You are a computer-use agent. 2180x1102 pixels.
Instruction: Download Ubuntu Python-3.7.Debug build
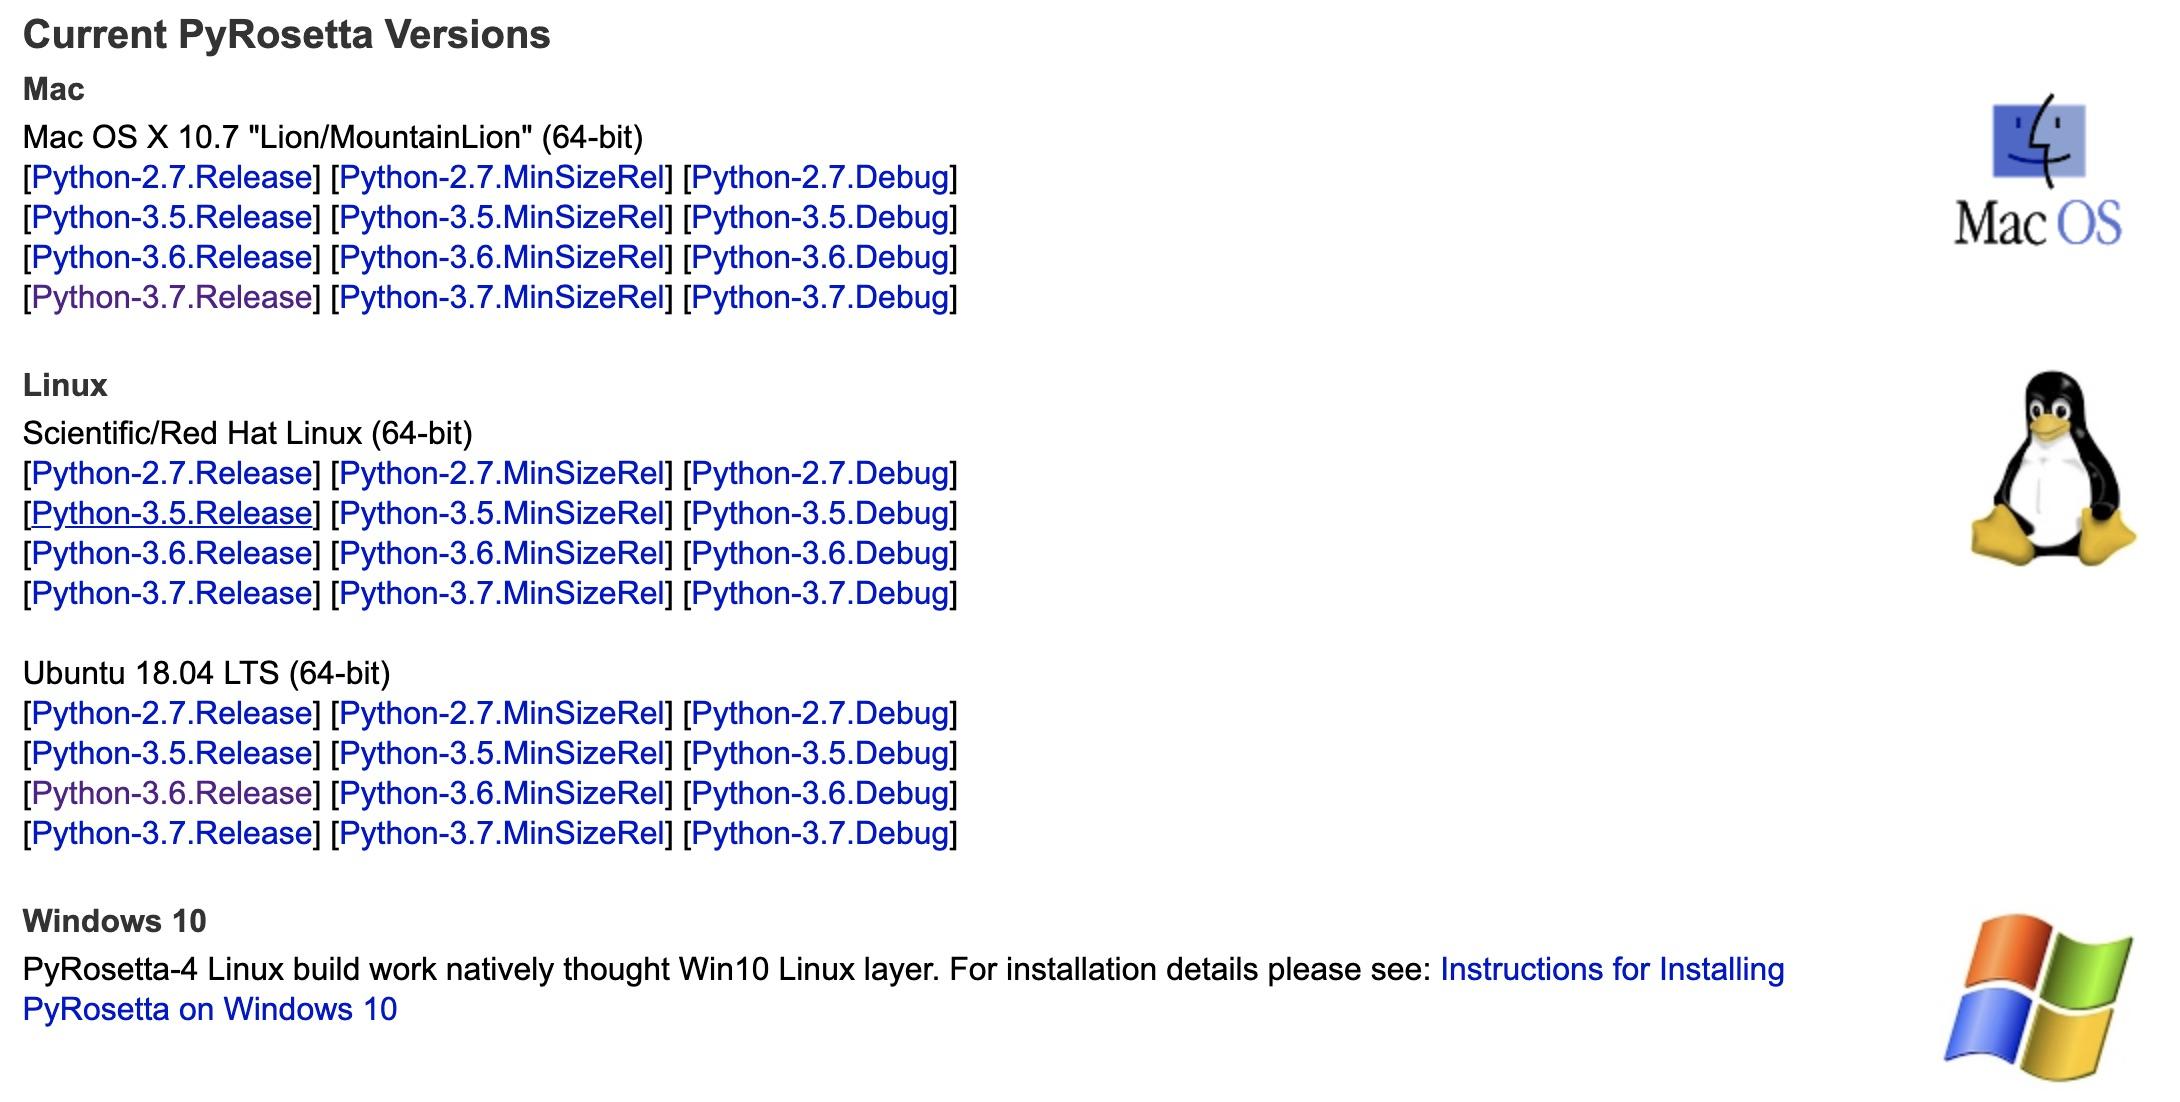(x=820, y=834)
